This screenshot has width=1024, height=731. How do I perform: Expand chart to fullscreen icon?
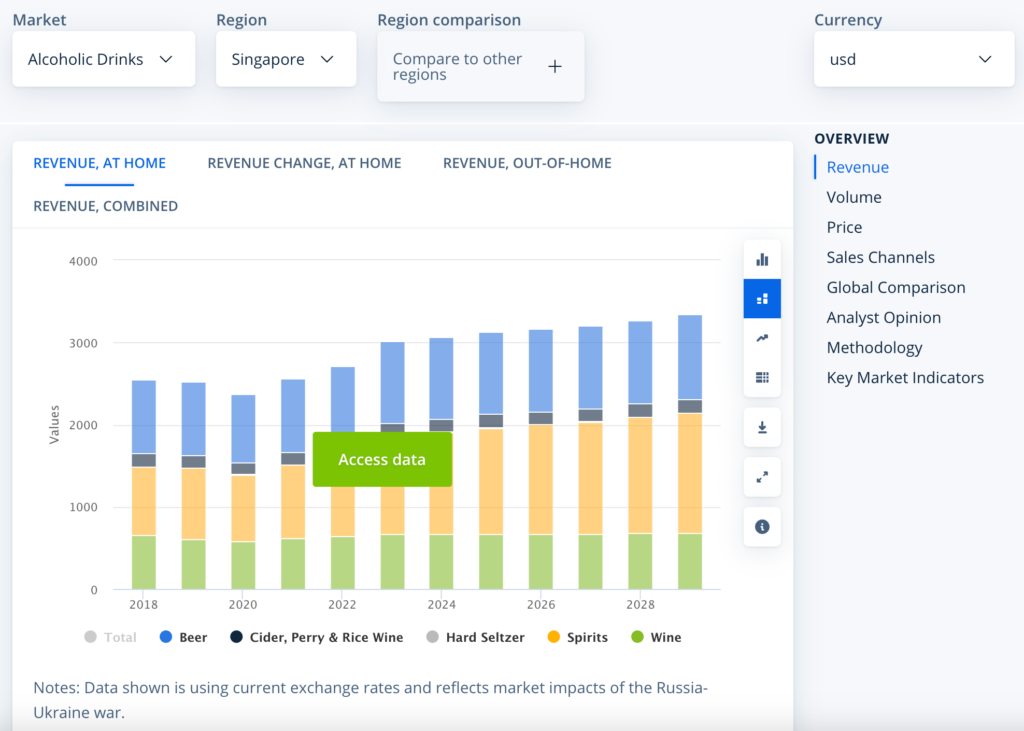[762, 477]
